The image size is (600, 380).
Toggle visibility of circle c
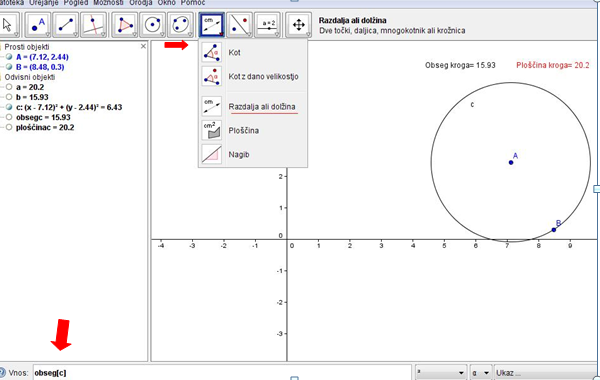9,107
